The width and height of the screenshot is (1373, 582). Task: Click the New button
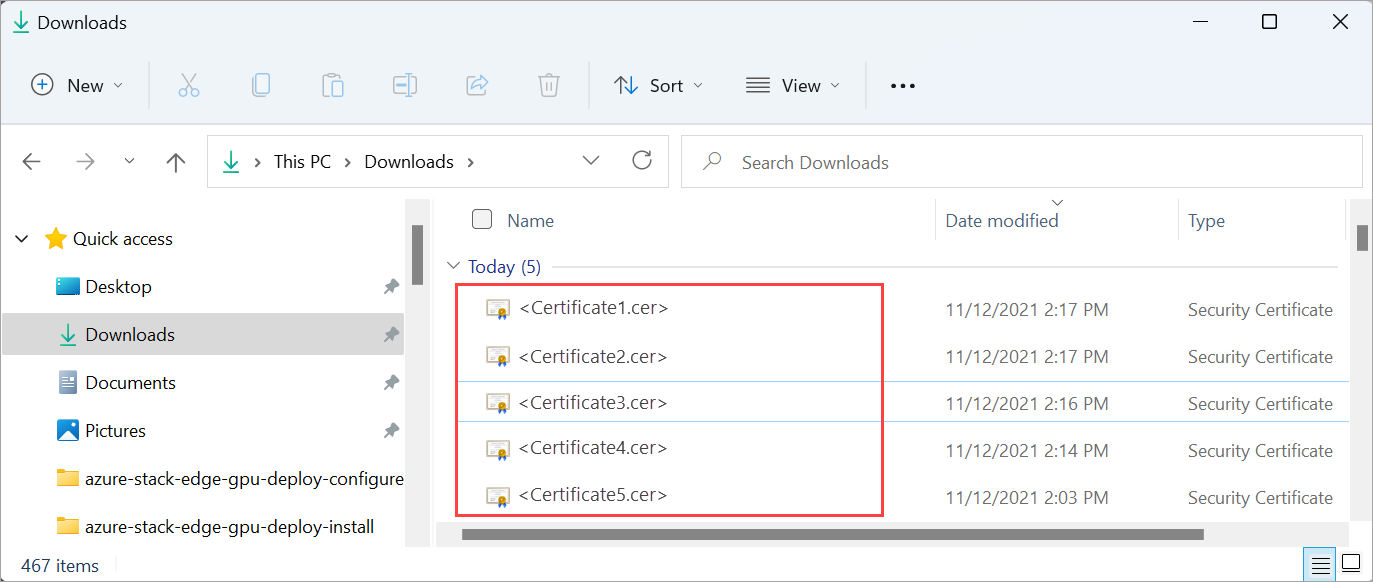click(77, 86)
